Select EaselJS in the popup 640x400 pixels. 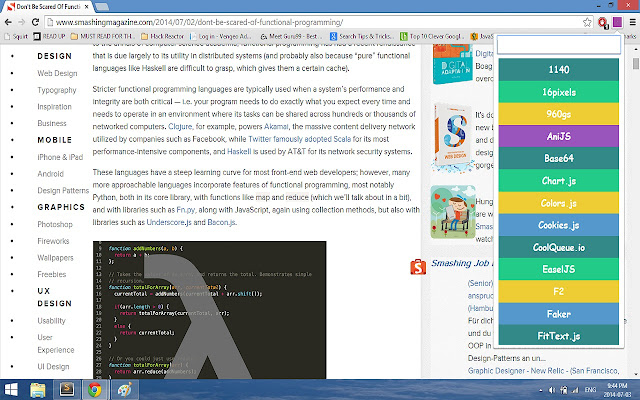[558, 269]
